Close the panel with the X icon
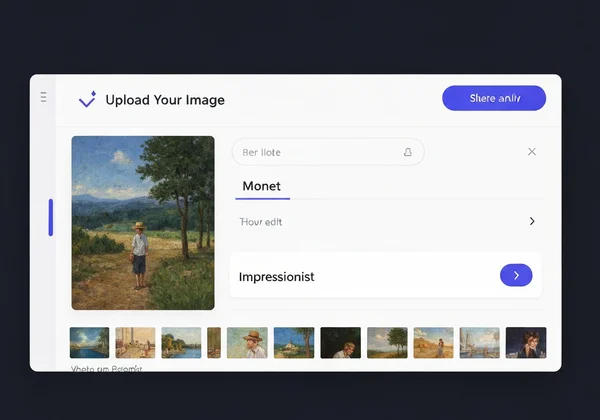 pos(532,152)
